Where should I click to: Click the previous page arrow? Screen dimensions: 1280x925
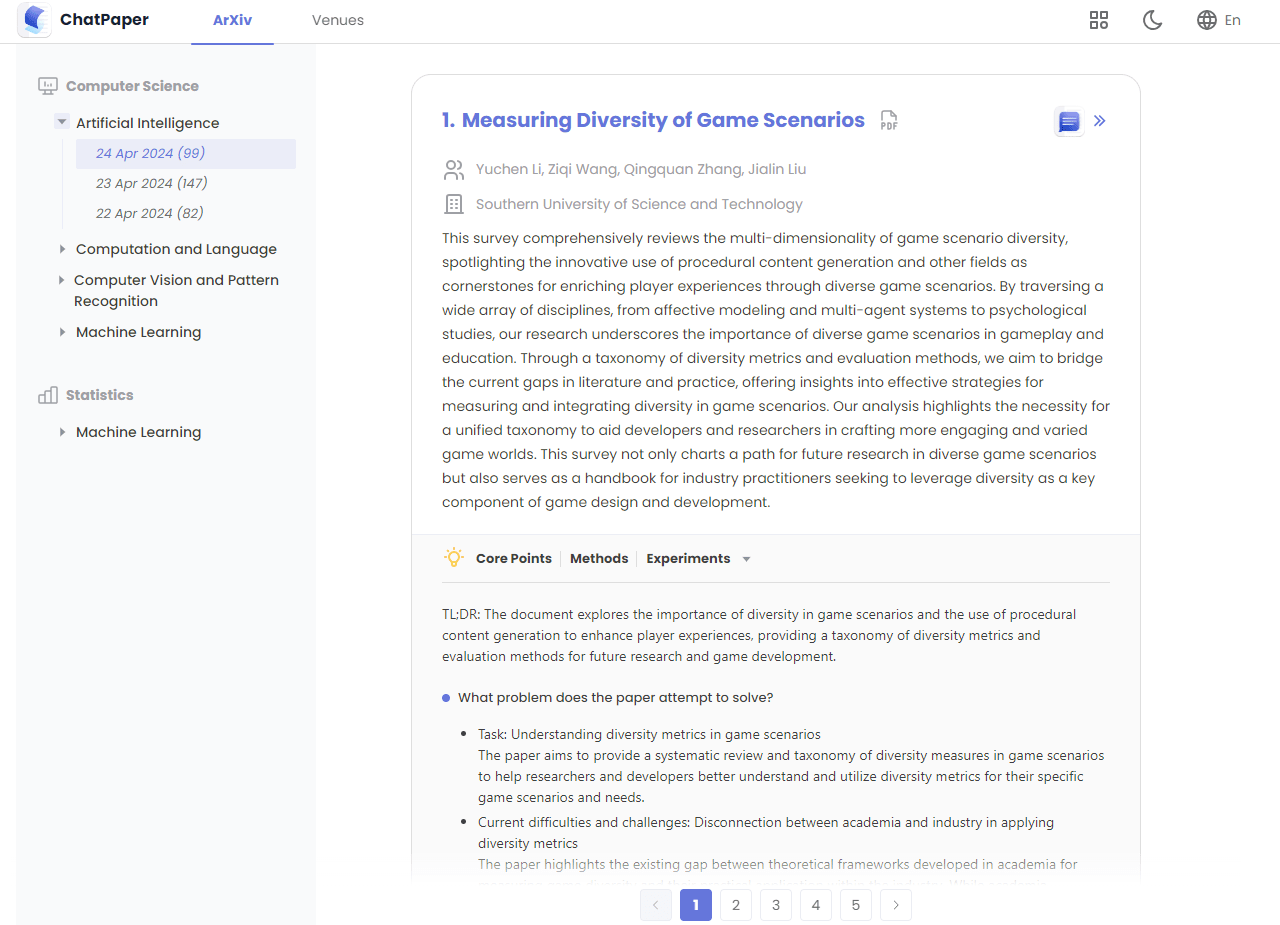coord(656,905)
